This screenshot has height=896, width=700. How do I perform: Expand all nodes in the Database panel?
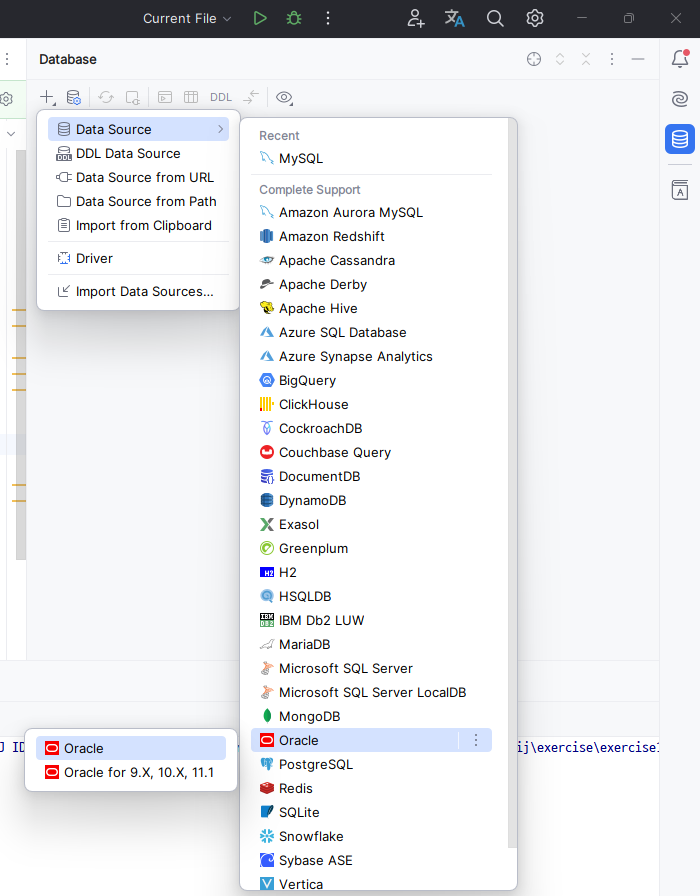point(560,59)
